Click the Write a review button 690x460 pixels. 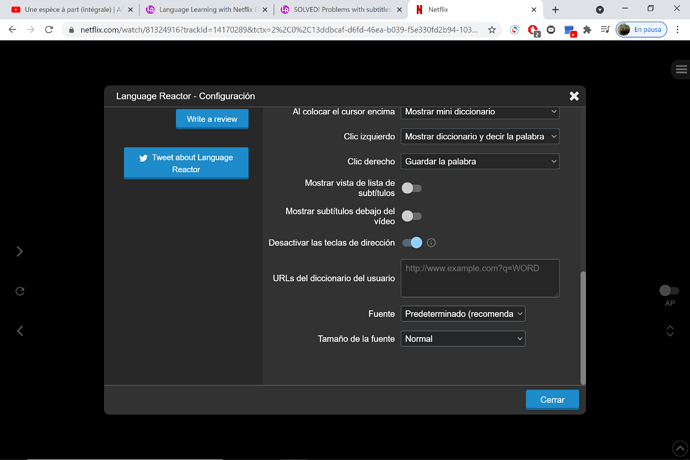[x=212, y=119]
